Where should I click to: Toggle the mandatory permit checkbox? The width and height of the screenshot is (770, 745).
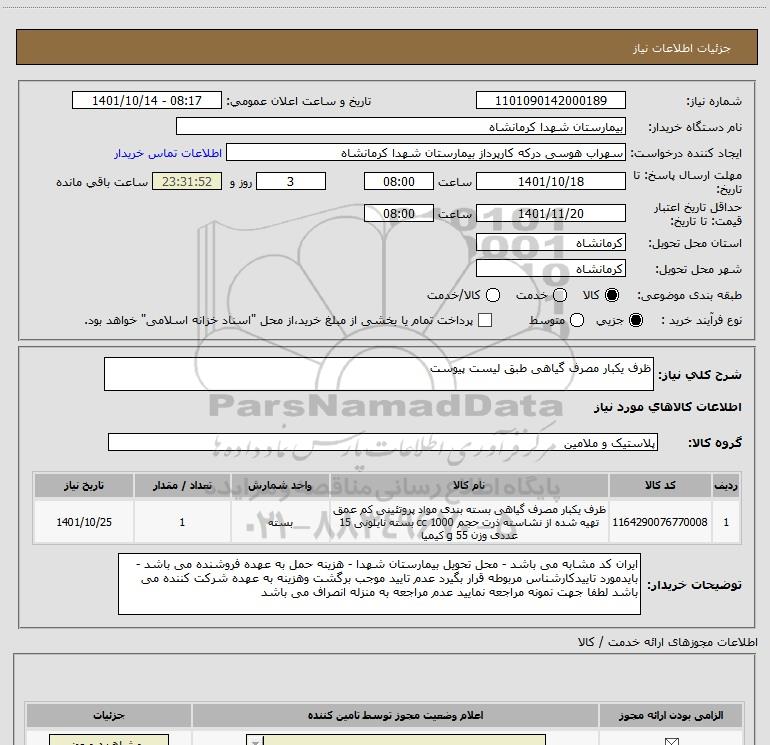coord(671,741)
